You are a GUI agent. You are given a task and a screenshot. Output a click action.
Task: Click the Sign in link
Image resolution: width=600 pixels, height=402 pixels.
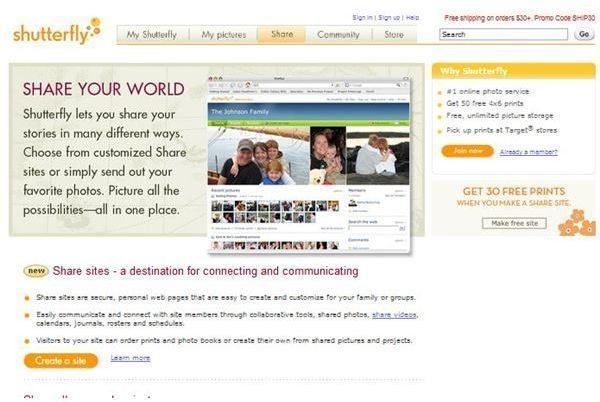tap(362, 18)
